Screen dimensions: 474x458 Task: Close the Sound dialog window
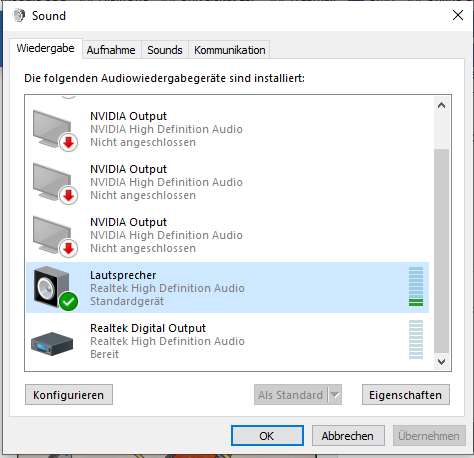click(458, 15)
